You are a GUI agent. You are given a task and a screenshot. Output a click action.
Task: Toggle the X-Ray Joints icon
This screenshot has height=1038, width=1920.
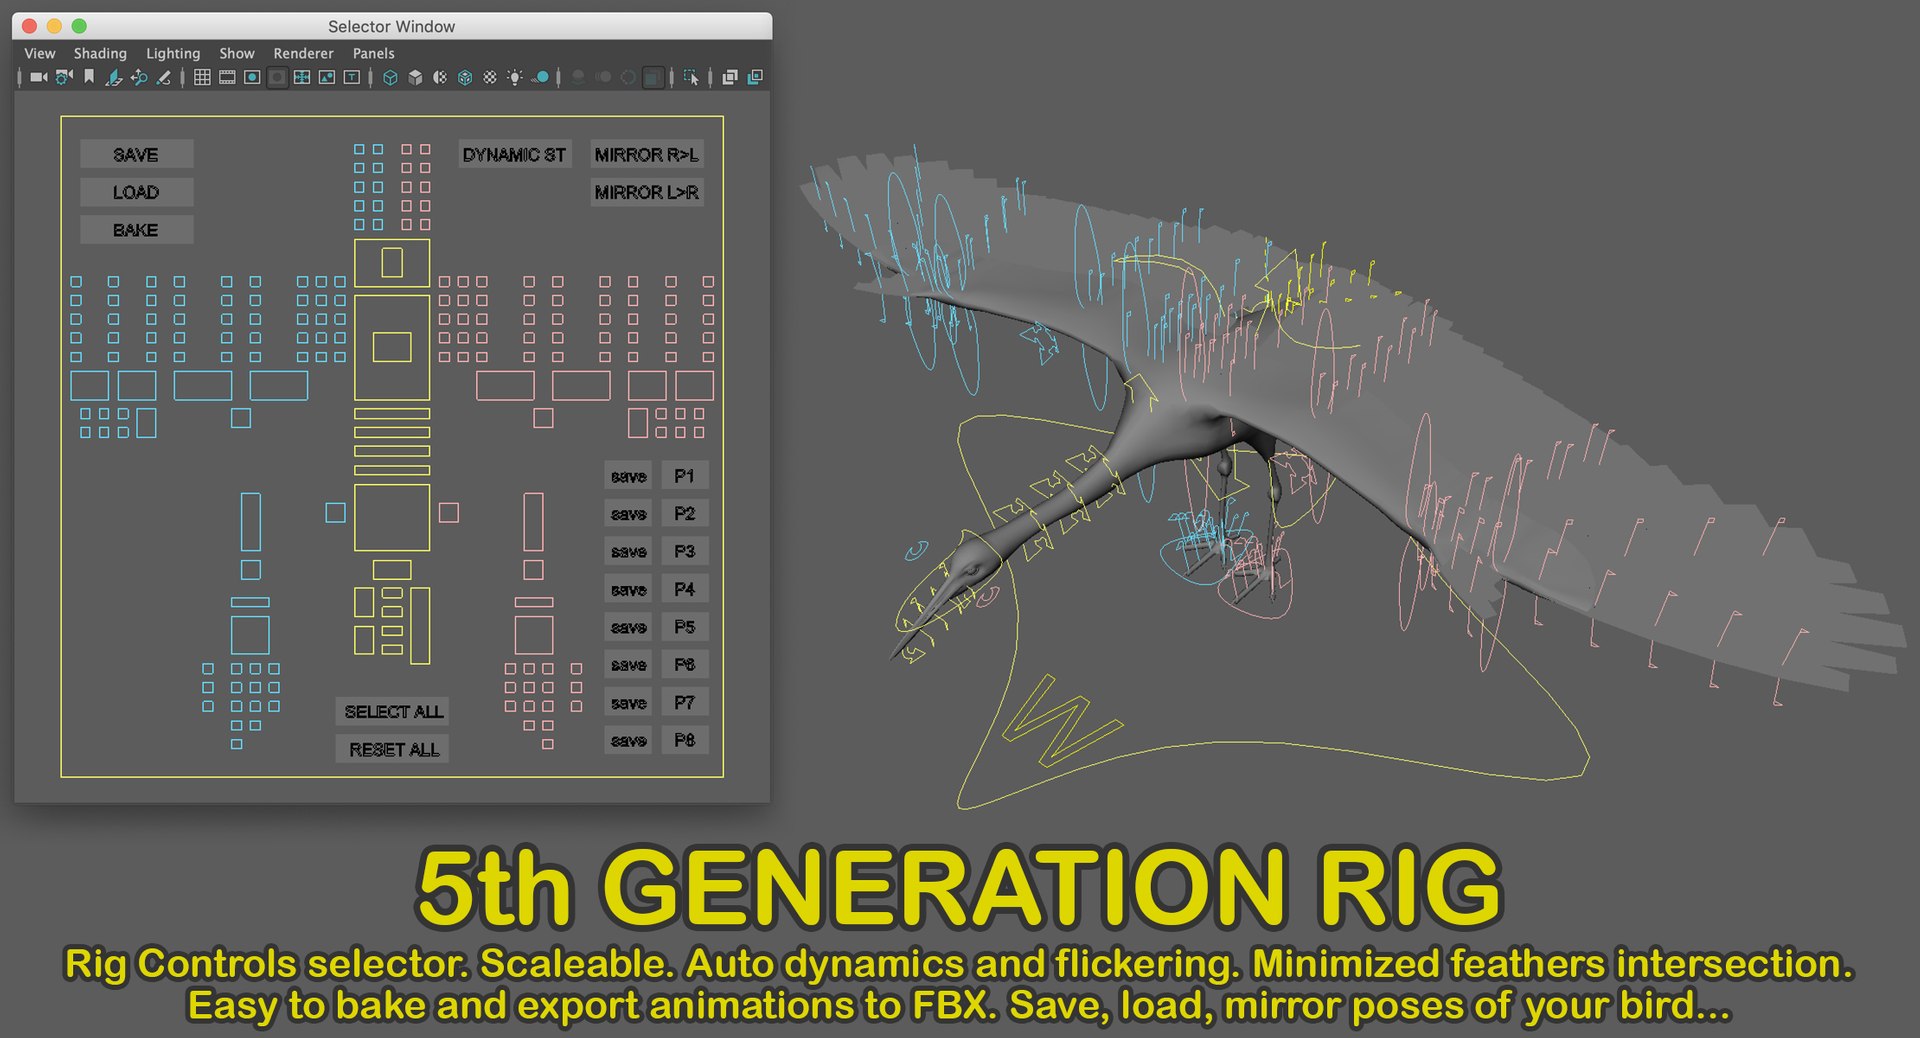[x=755, y=77]
